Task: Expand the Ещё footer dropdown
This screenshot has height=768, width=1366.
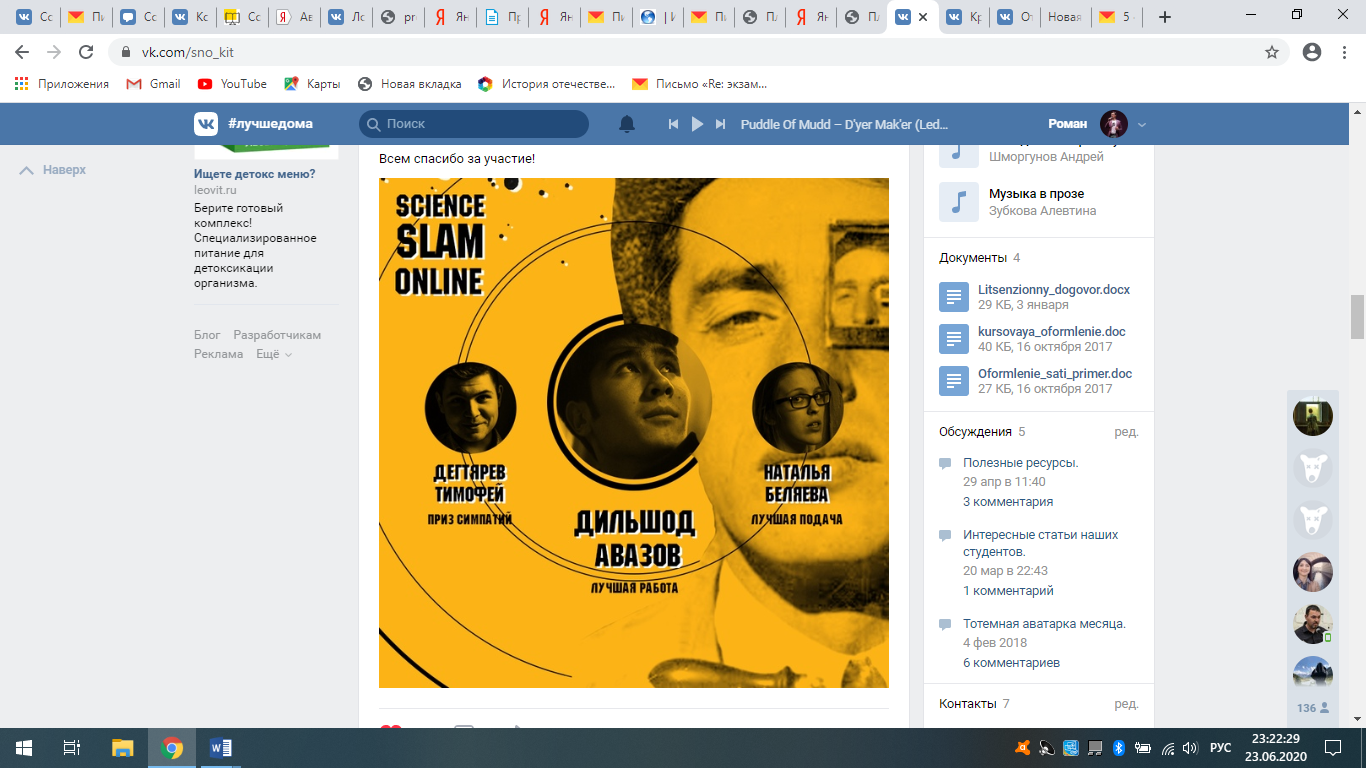Action: coord(273,354)
